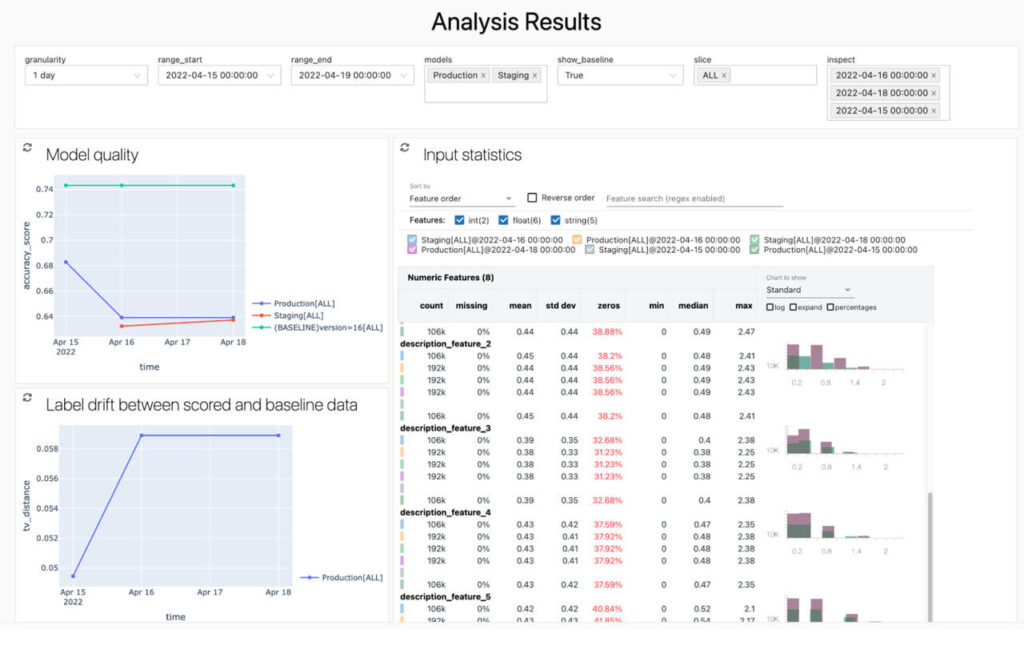Screen dimensions: 1024x650
Task: Toggle Staging[ALL] series in Model quality legend
Action: tap(288, 316)
